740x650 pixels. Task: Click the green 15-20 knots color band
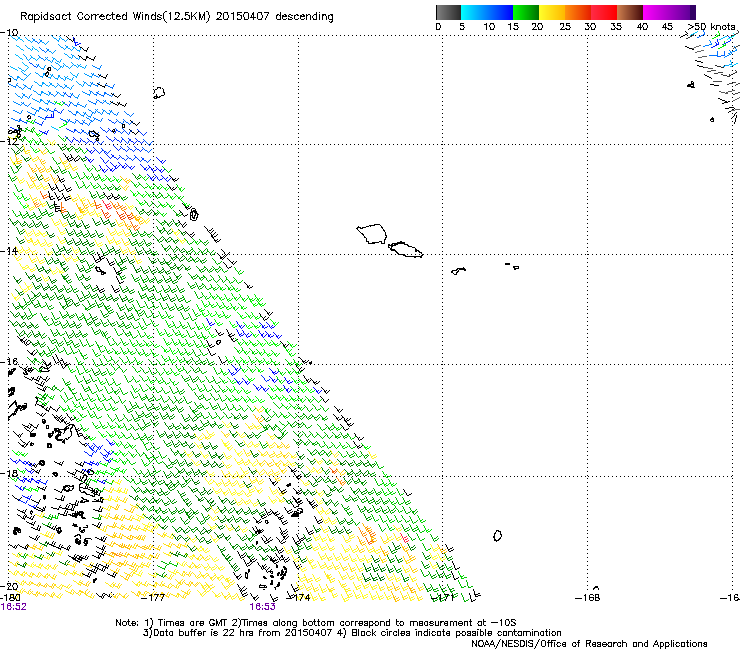526,12
